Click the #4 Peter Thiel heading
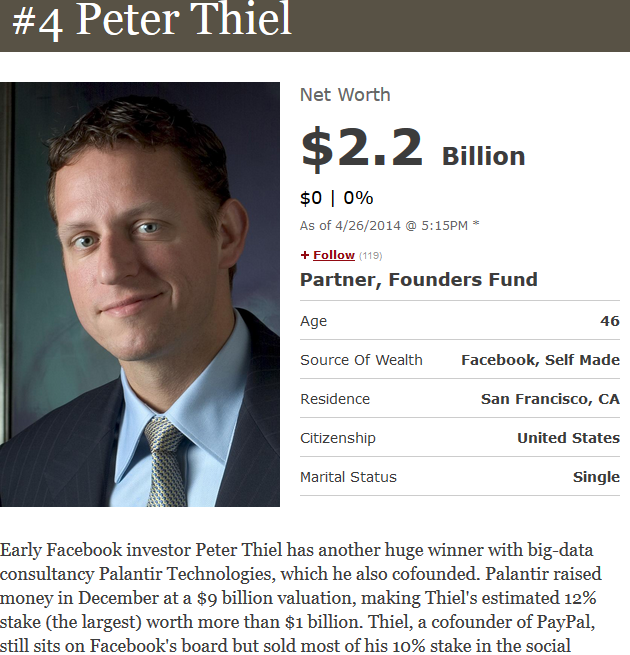630x655 pixels. 152,20
